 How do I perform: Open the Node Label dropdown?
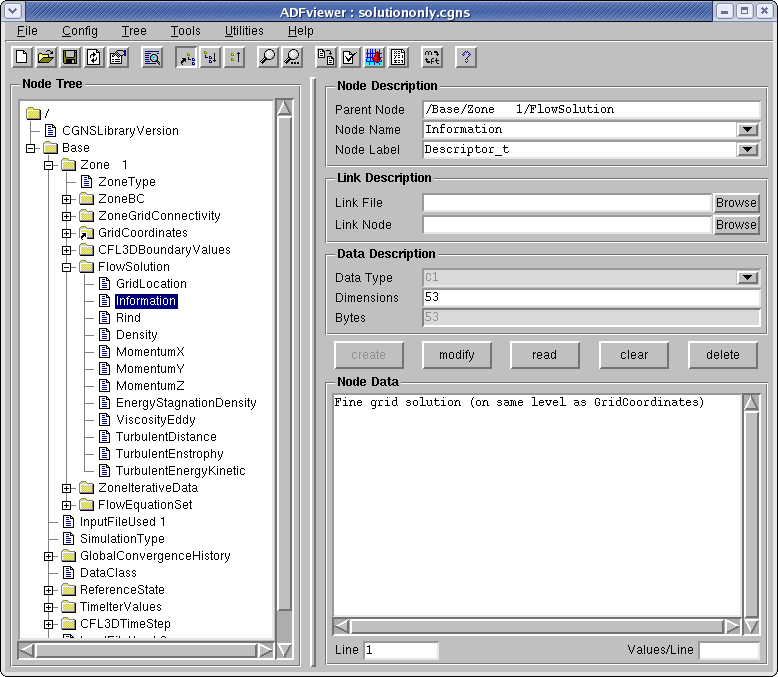coord(747,149)
